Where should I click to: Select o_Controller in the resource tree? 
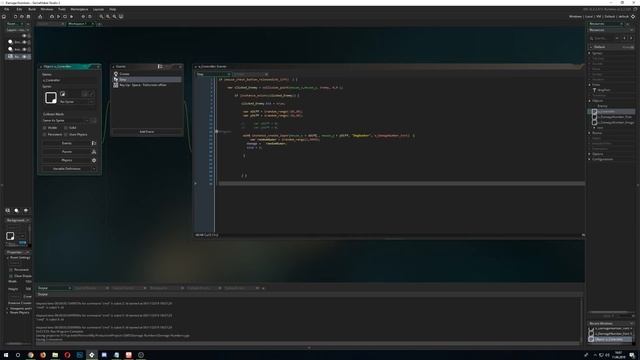click(x=611, y=111)
